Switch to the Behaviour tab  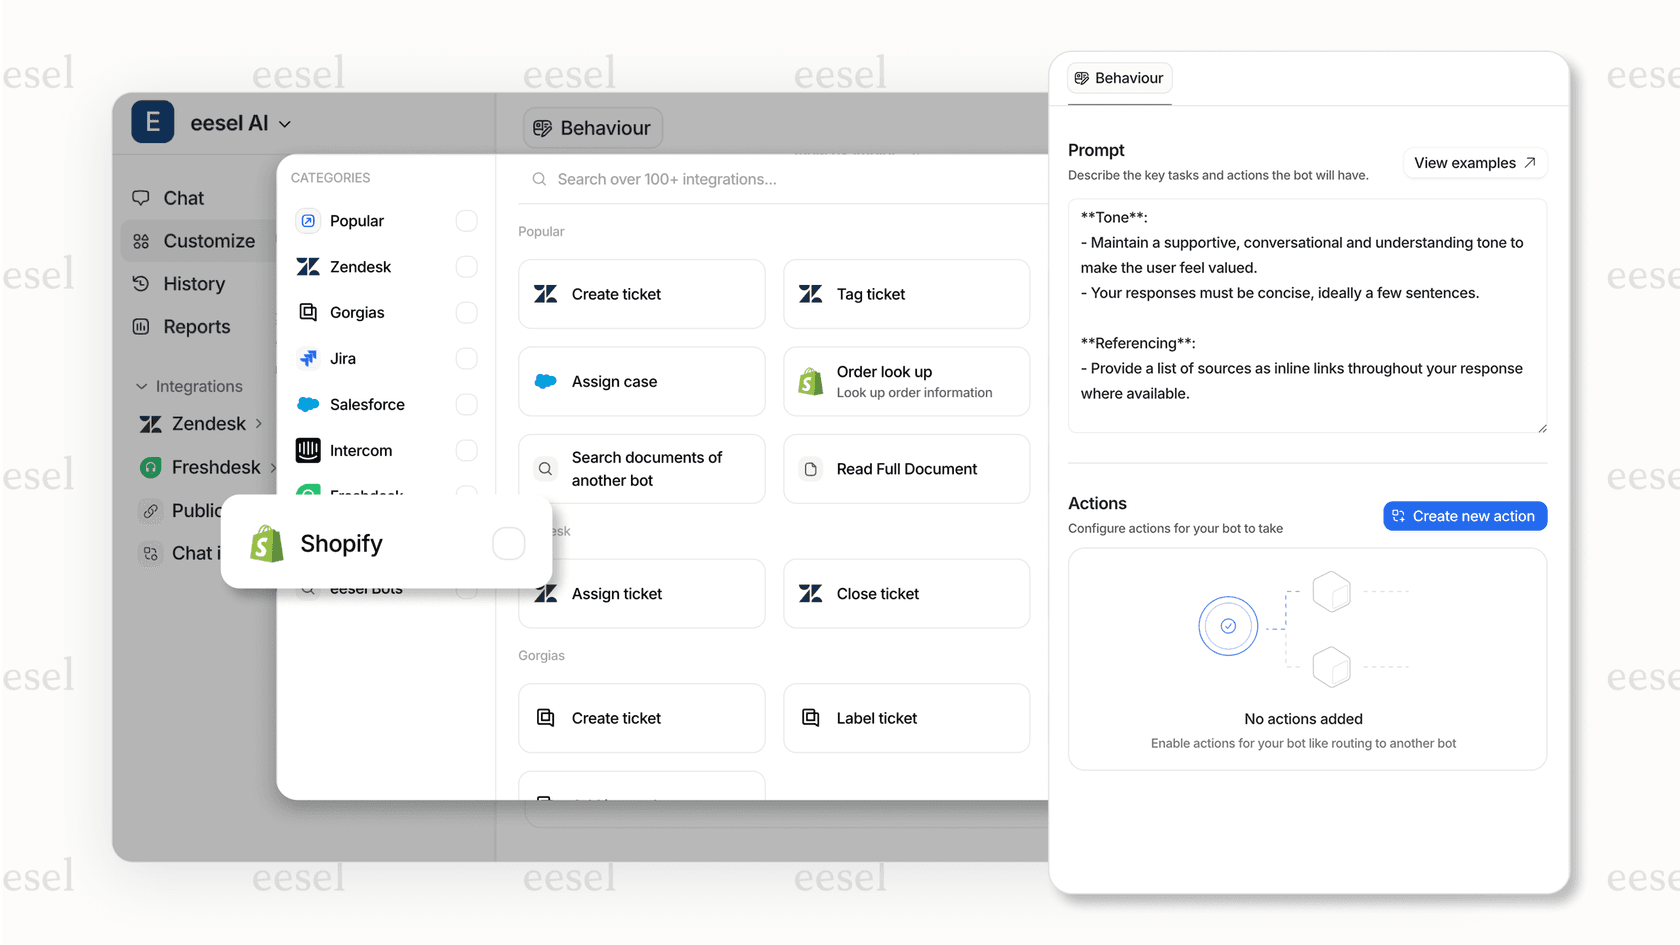1119,78
